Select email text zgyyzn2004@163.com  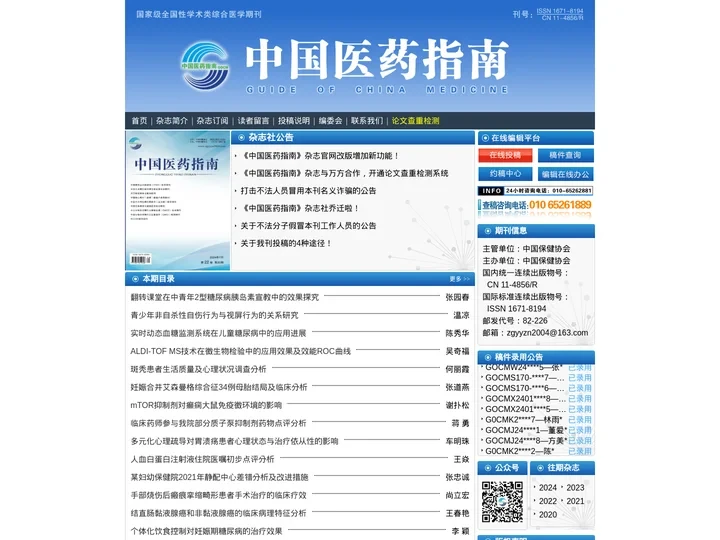point(547,332)
